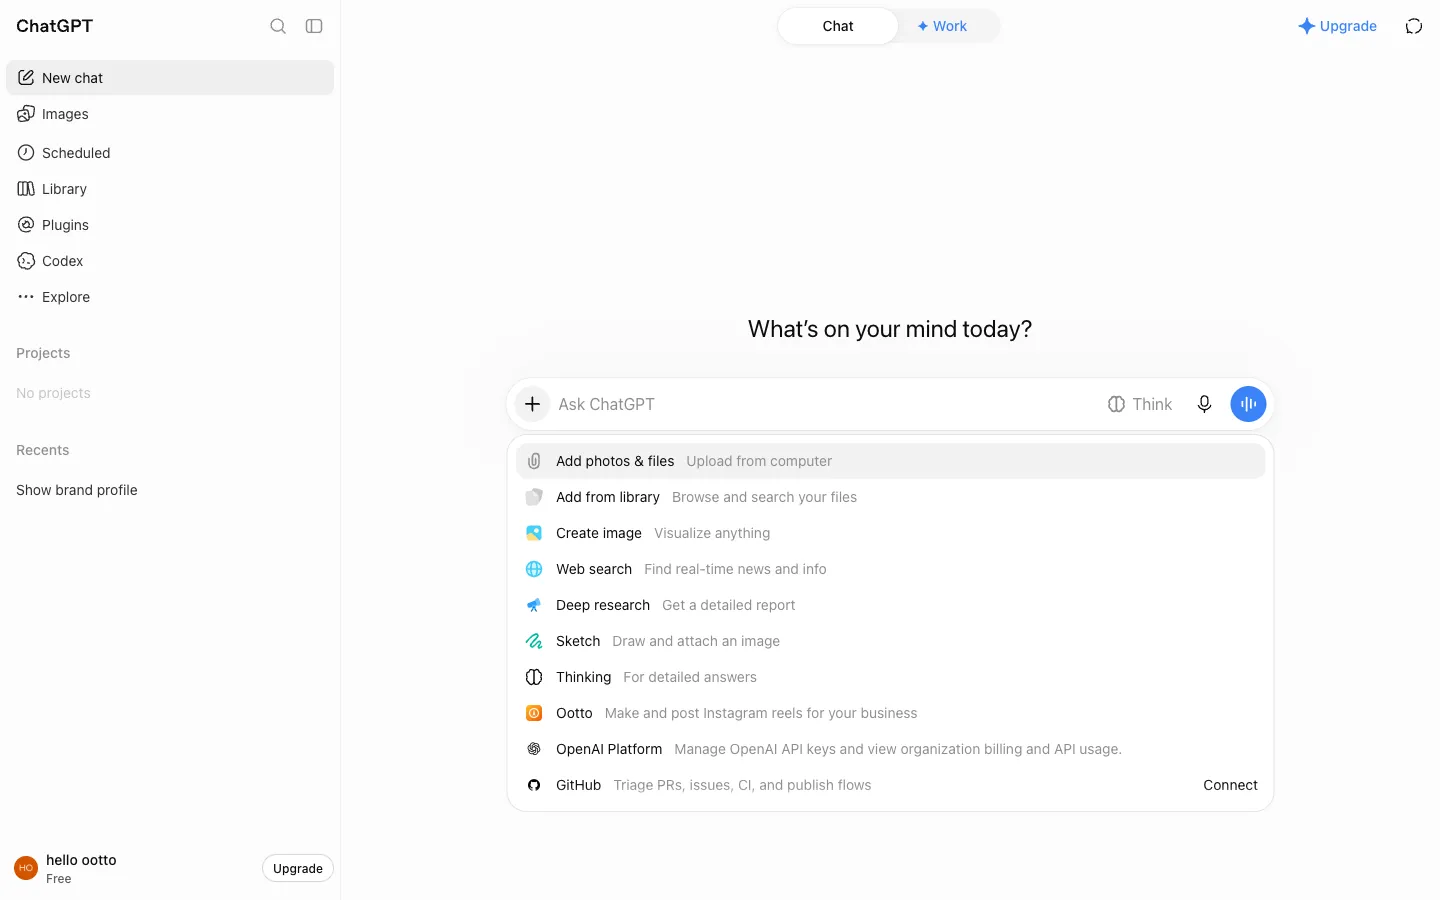Focus the Ask ChatGPT input field
This screenshot has width=1440, height=900.
825,404
